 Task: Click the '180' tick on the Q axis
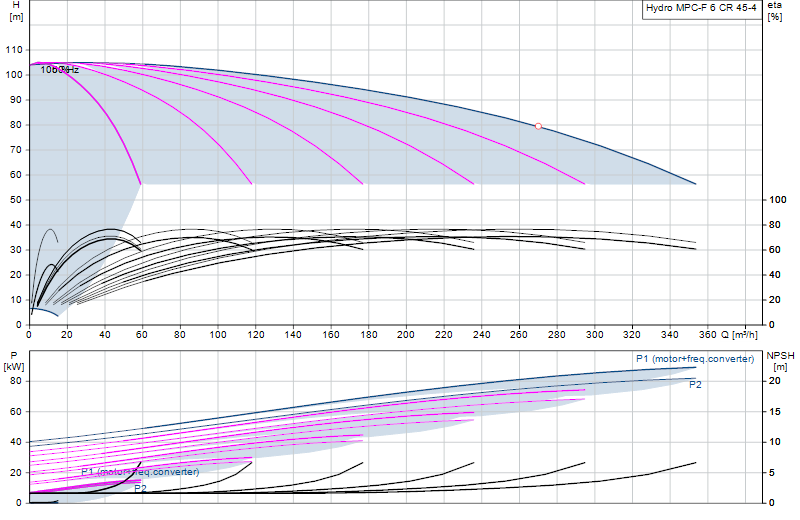pos(369,335)
